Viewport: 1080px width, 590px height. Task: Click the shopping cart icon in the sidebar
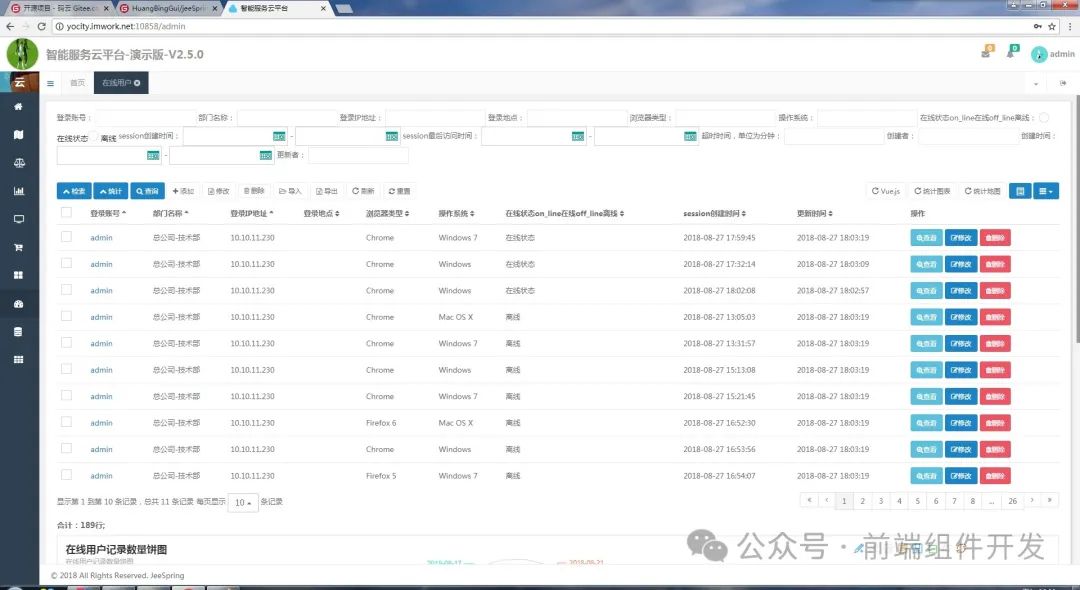pyautogui.click(x=21, y=247)
